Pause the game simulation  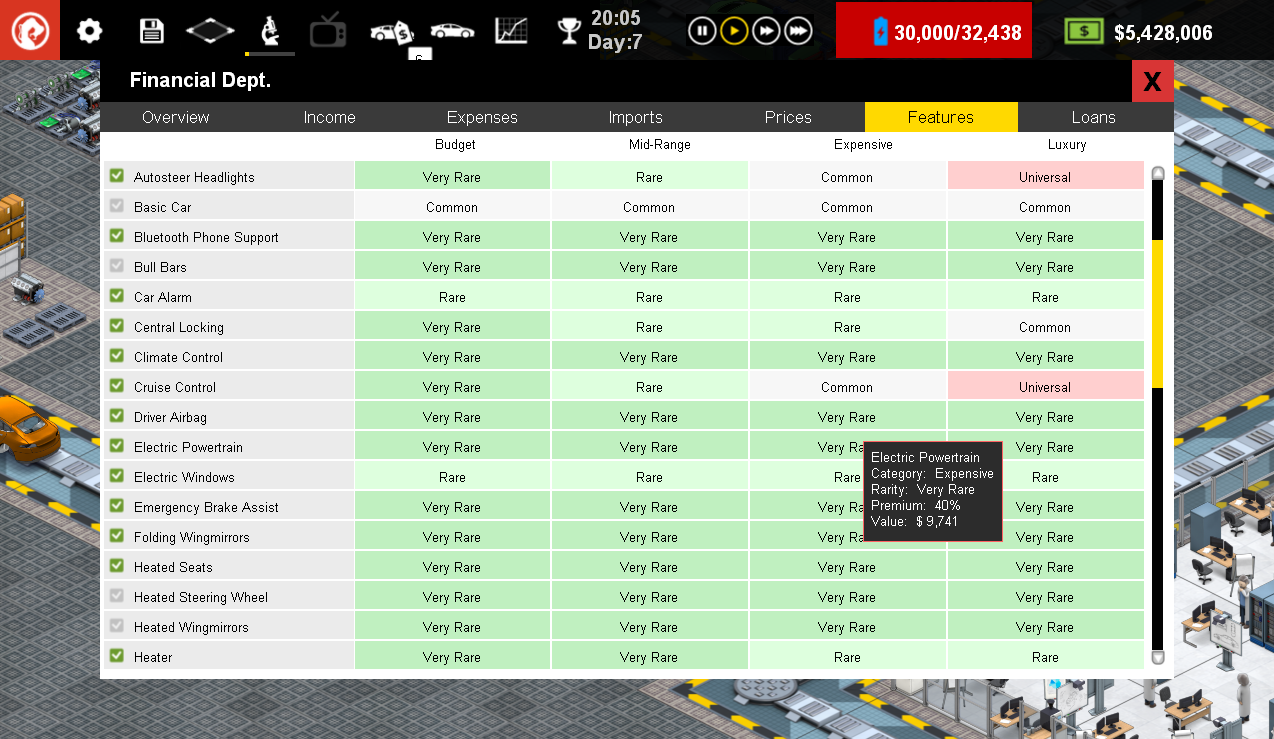pyautogui.click(x=702, y=30)
